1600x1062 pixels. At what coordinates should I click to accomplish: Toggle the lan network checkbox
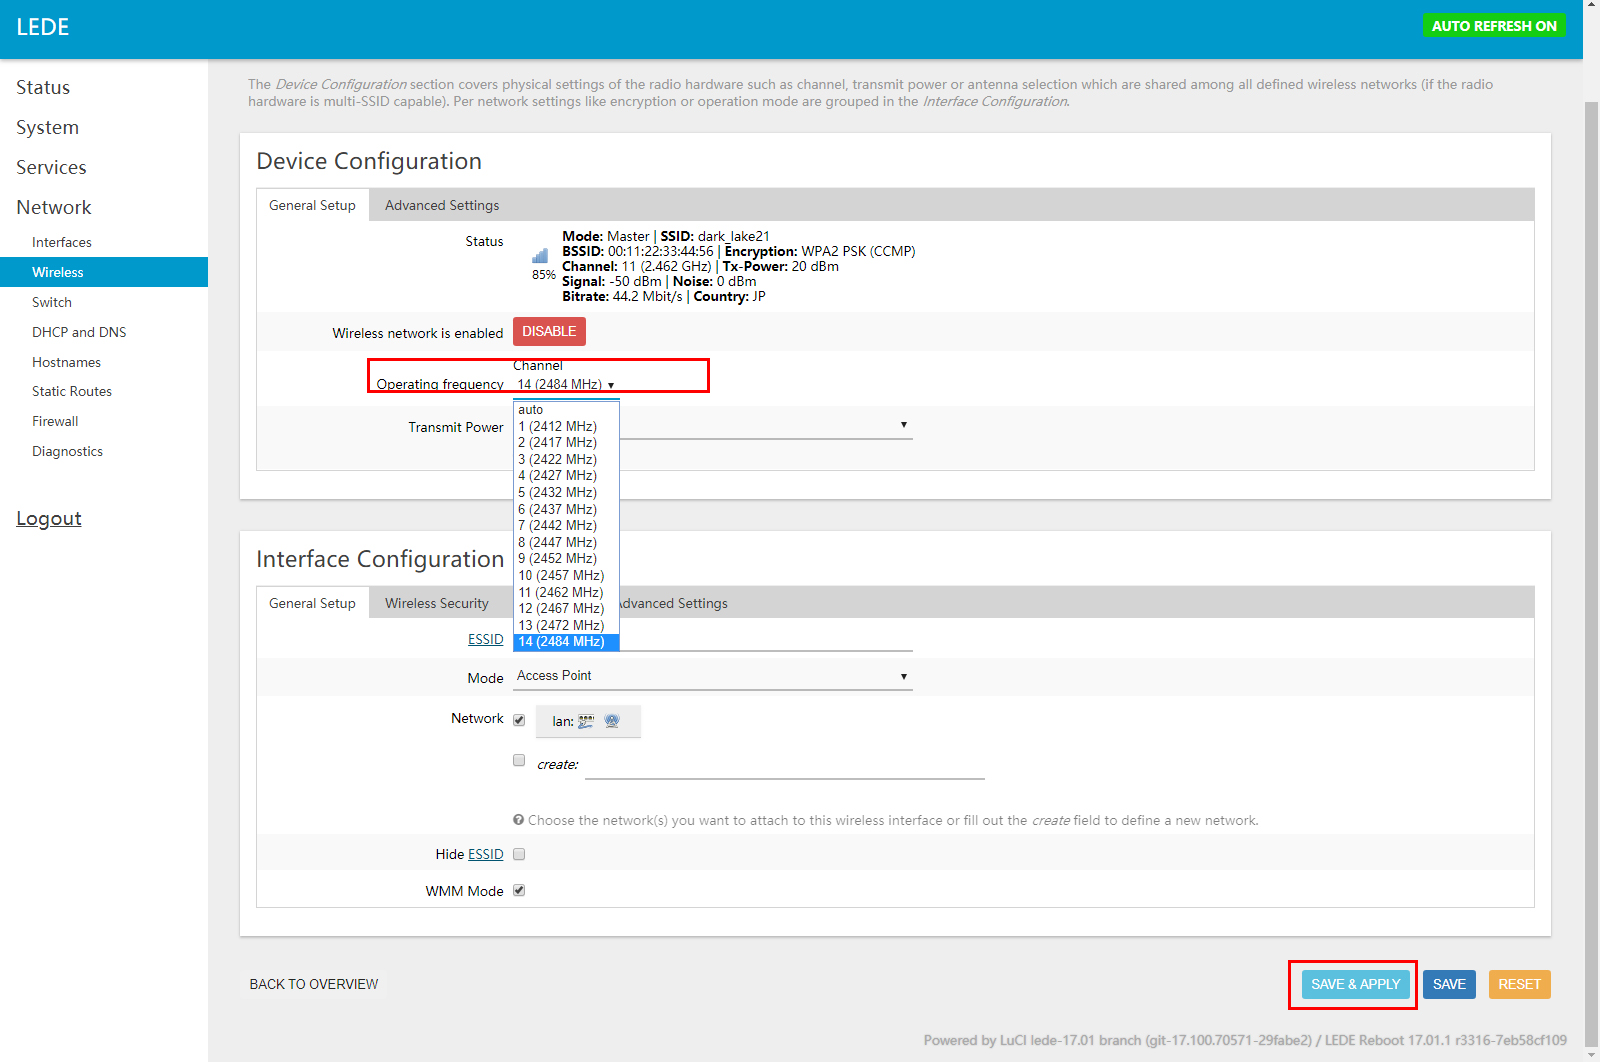coord(519,720)
